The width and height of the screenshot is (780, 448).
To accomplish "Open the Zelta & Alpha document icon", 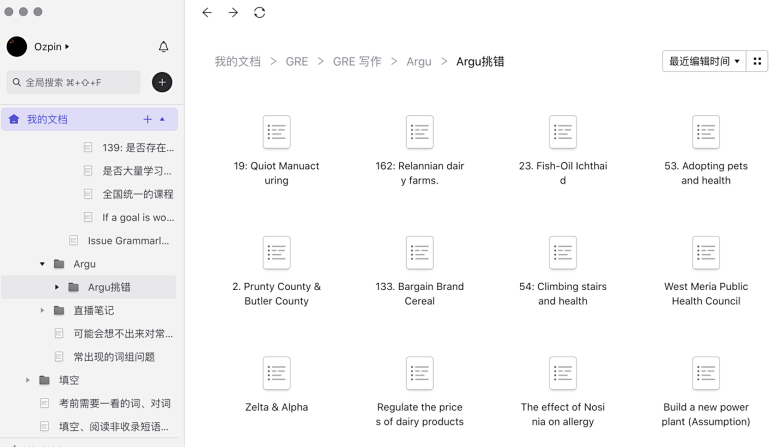I will [276, 373].
